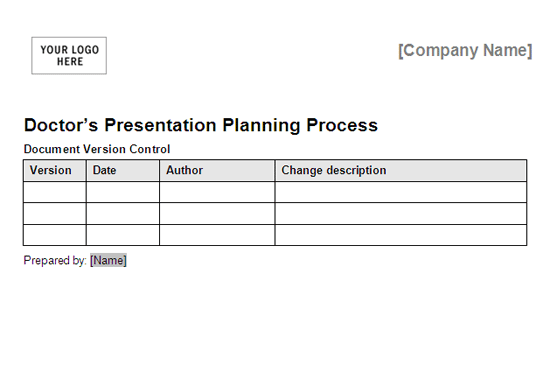This screenshot has height=365, width=550.
Task: Click first row's Change description cell
Action: (x=401, y=192)
